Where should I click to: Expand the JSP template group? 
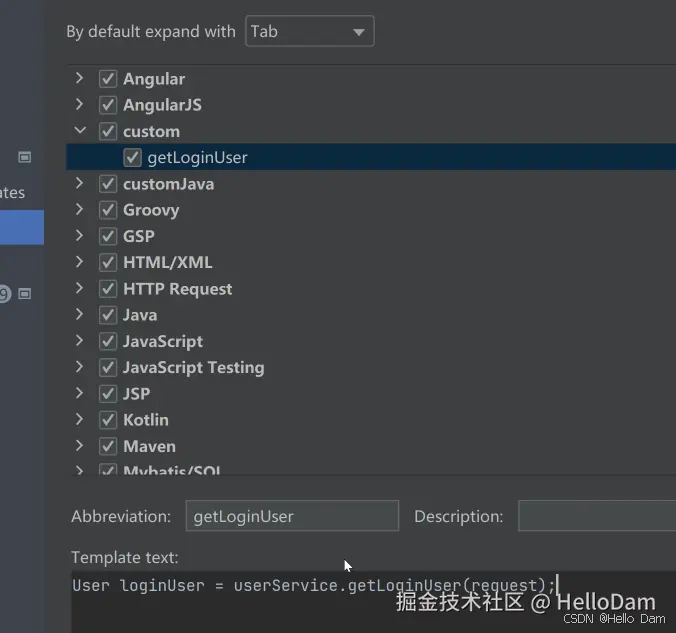[x=79, y=393]
